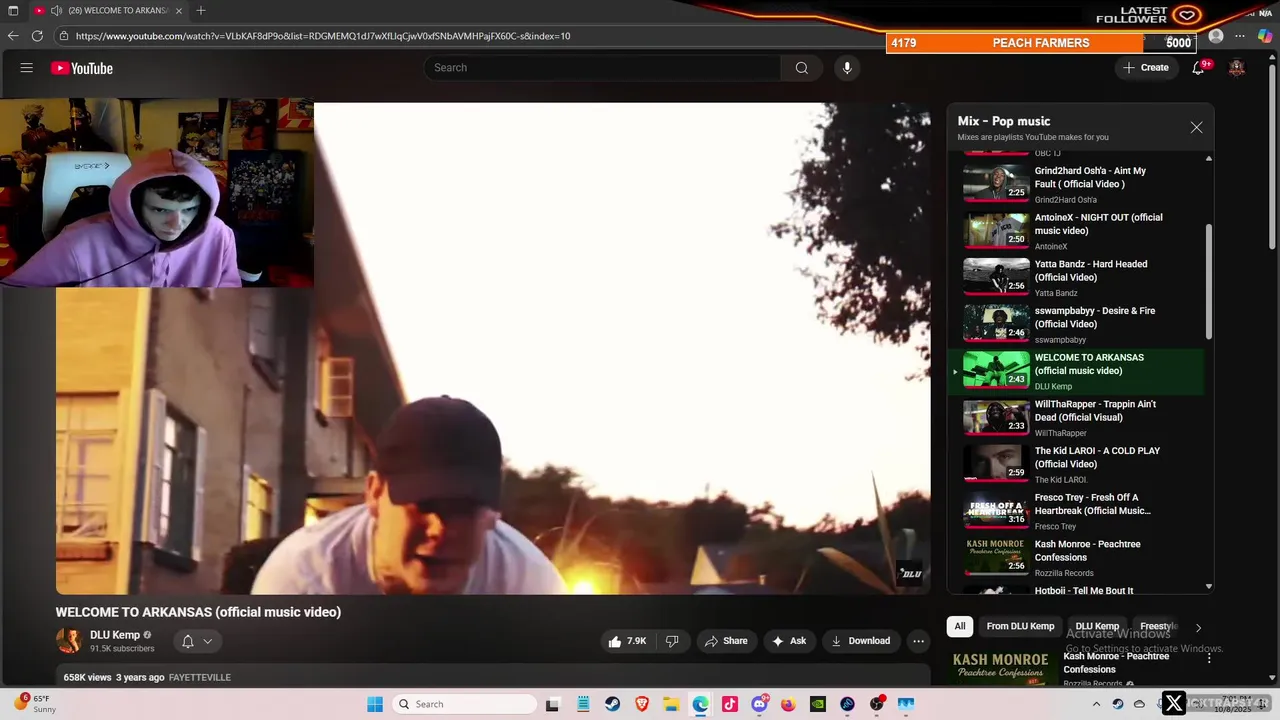The image size is (1280, 720).
Task: Select the All filter chip
Action: click(960, 626)
